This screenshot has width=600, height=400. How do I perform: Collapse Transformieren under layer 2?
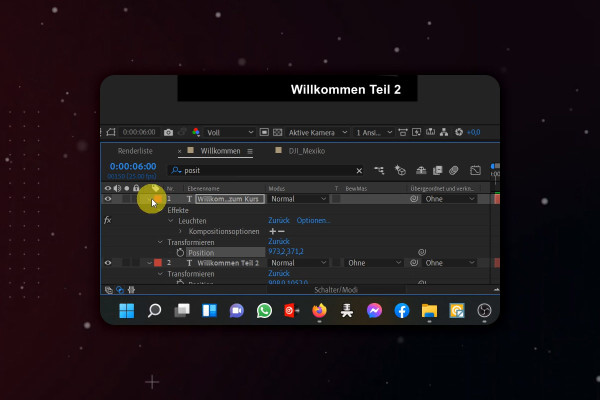[160, 274]
